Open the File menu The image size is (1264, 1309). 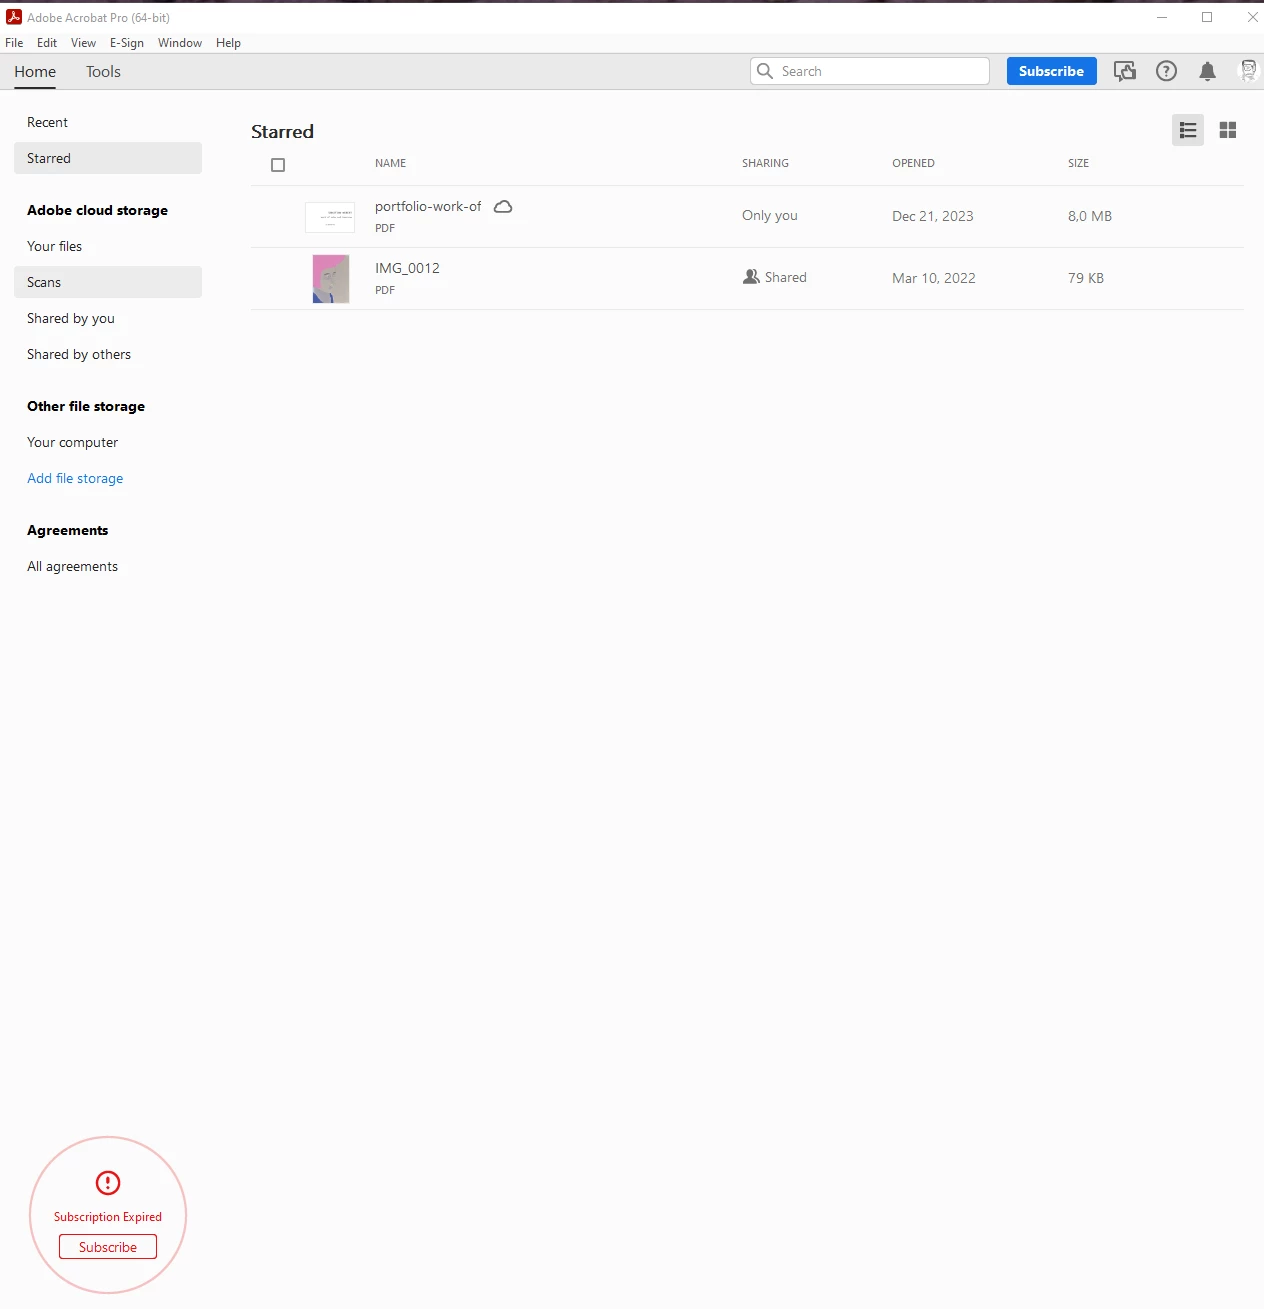(x=14, y=43)
